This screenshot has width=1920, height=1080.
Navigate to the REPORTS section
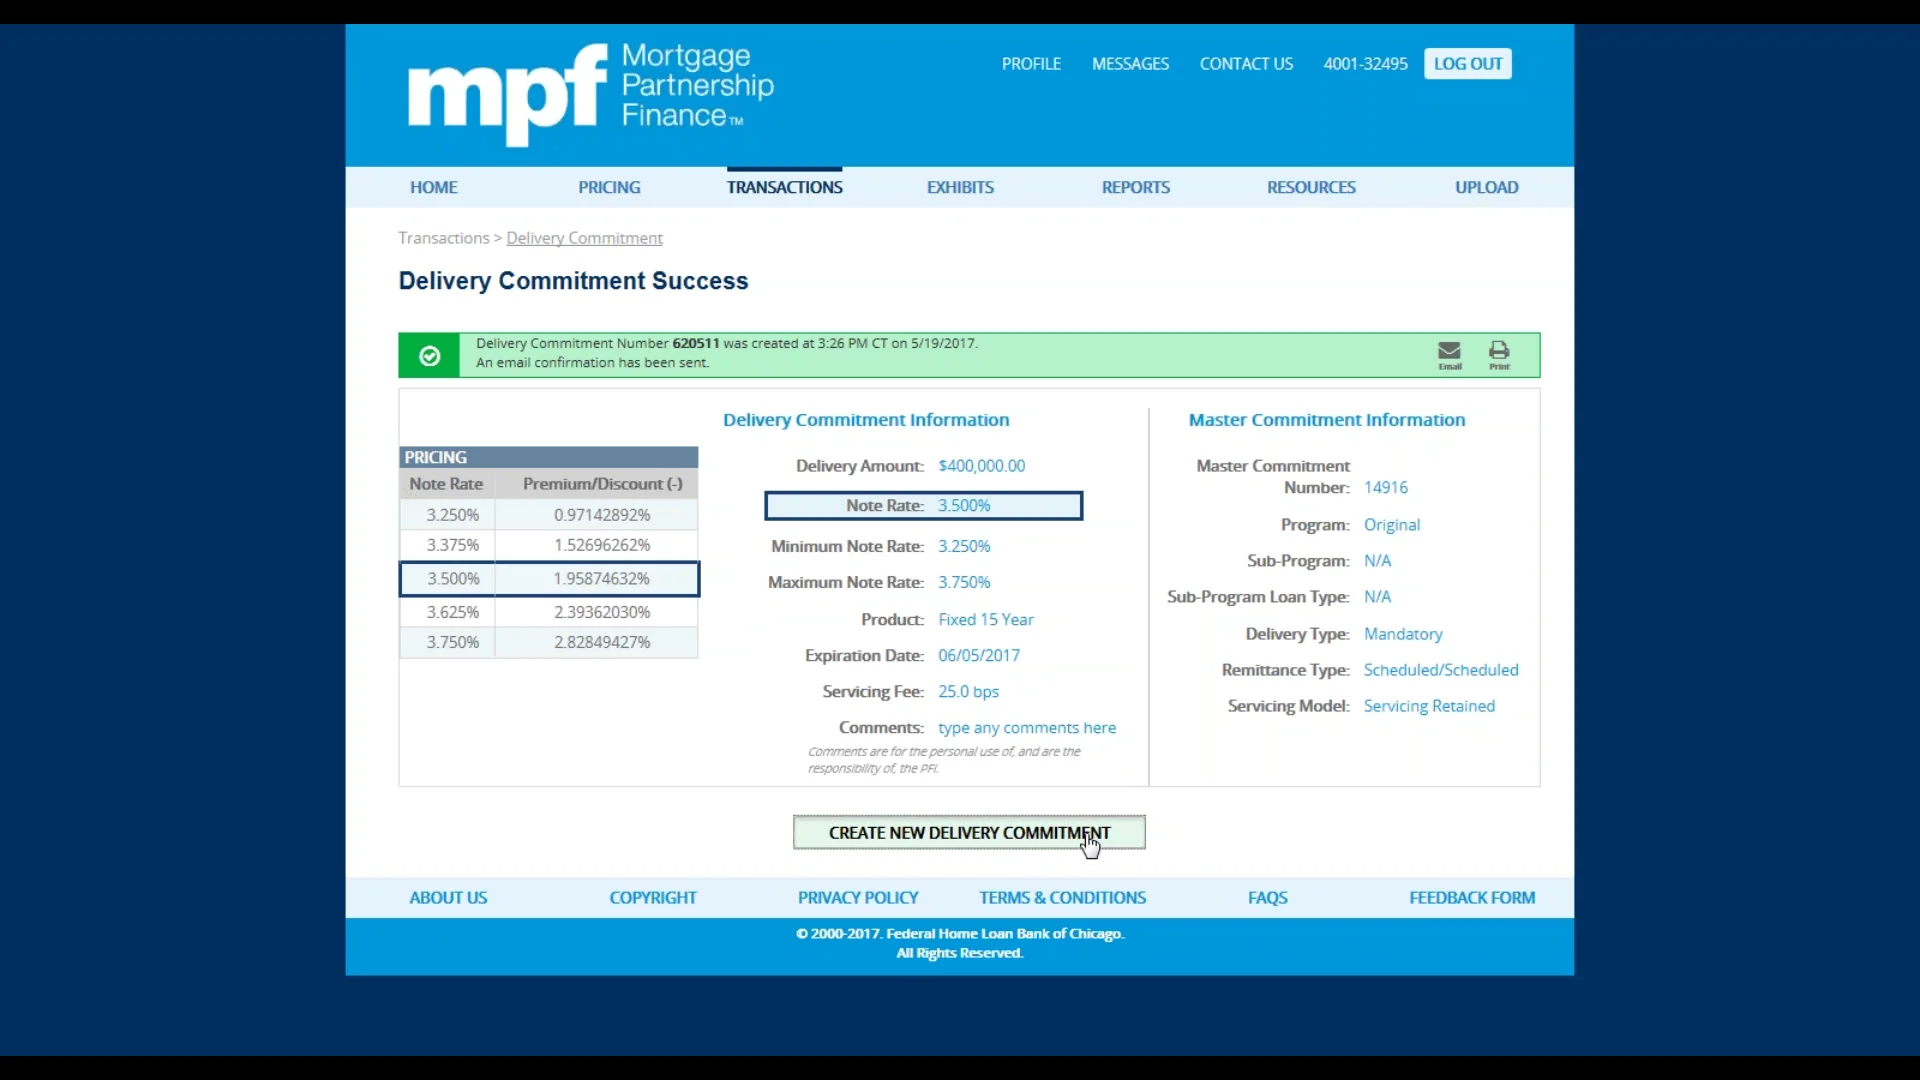click(x=1135, y=187)
